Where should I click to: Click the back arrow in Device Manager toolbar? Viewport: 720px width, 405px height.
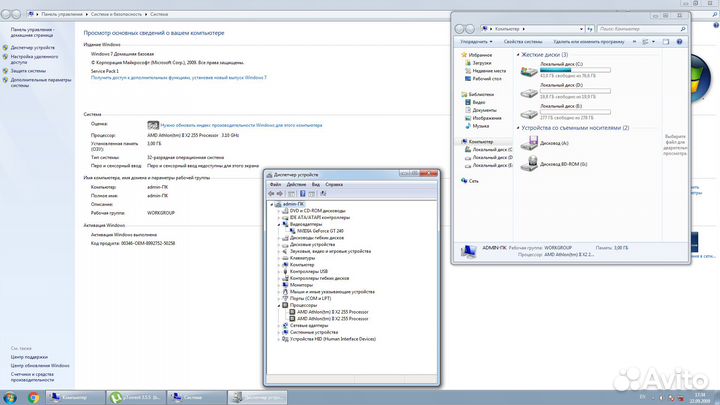click(x=271, y=194)
